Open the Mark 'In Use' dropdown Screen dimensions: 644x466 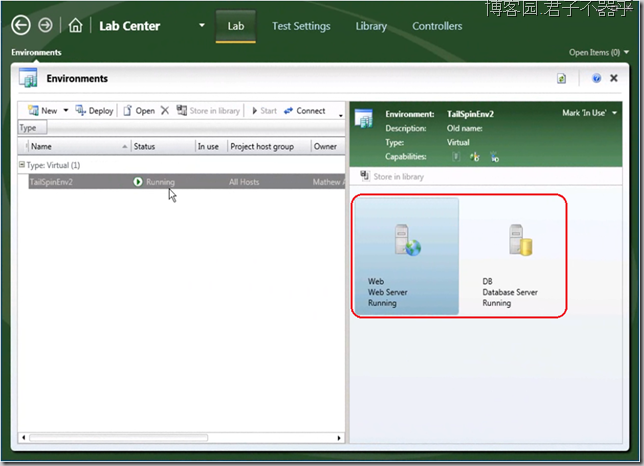(590, 113)
